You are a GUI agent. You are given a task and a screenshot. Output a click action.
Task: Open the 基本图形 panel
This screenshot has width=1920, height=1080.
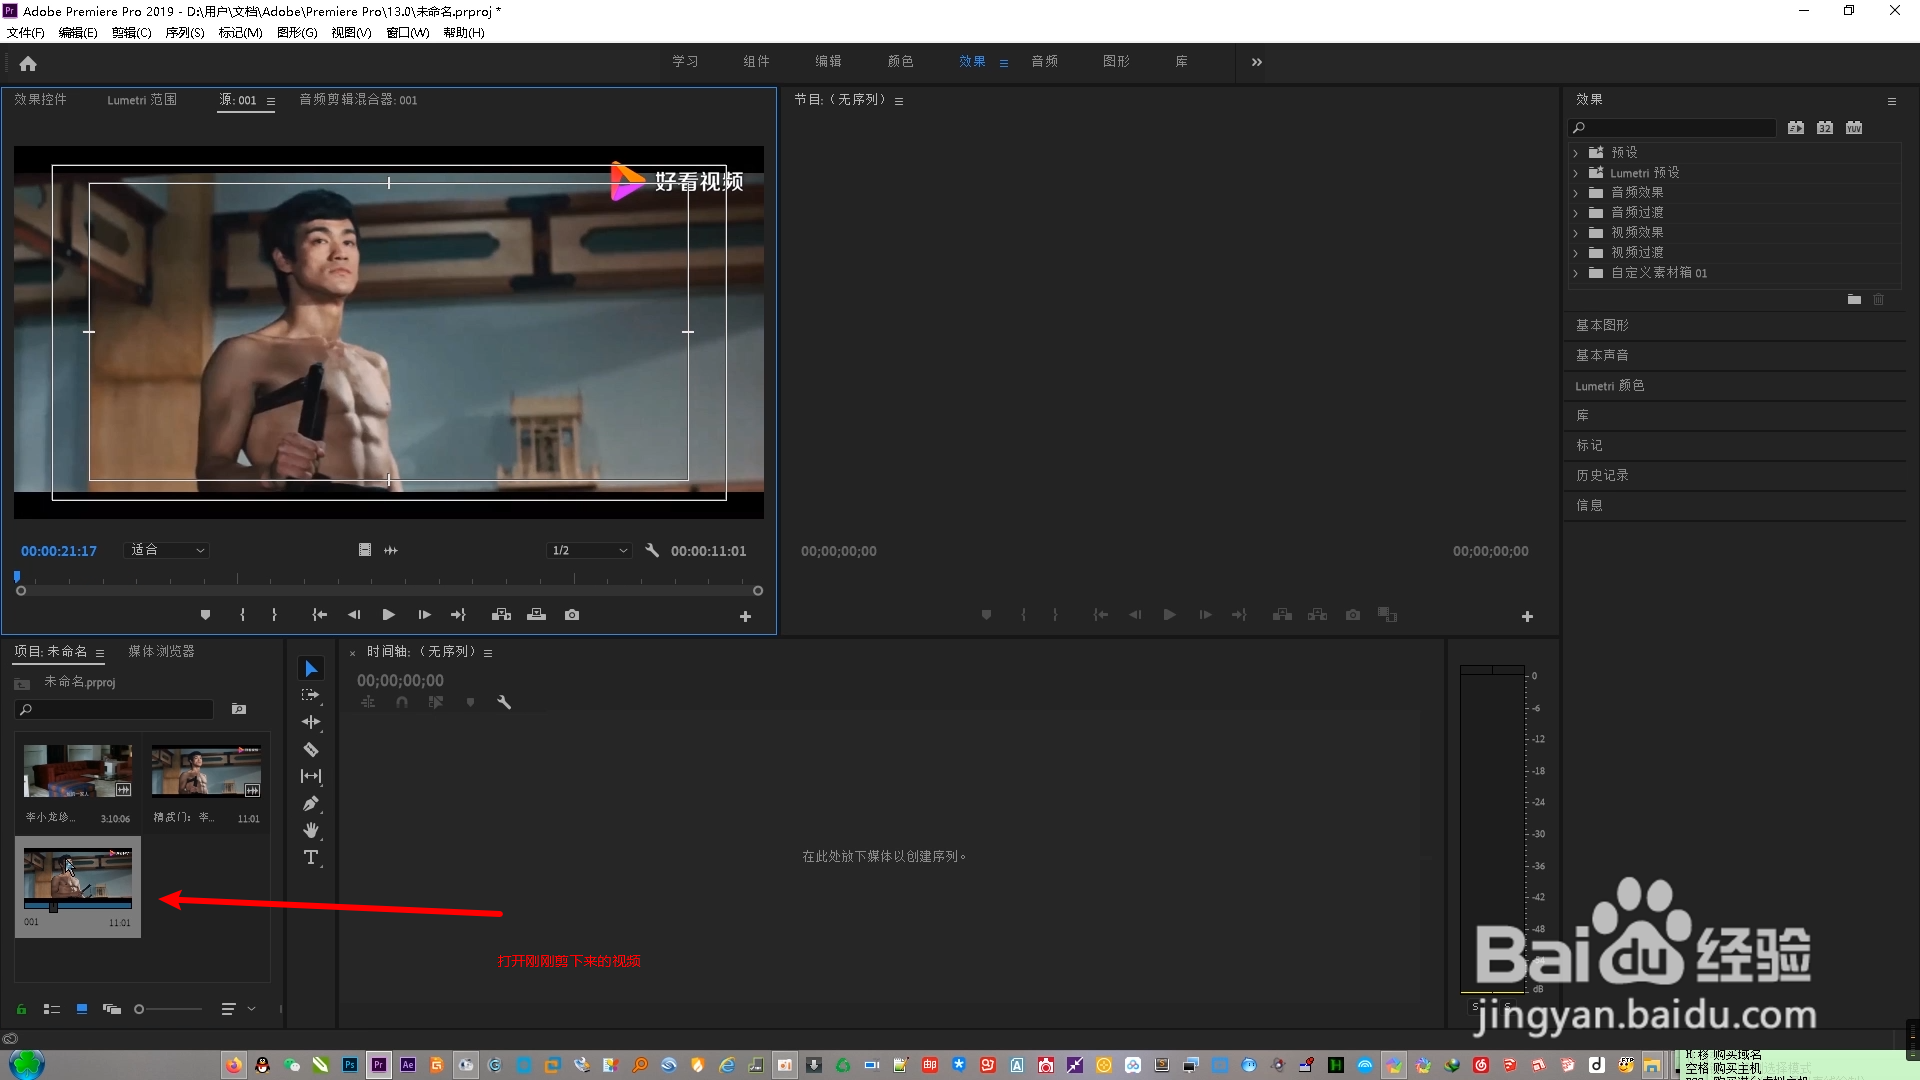point(1602,325)
